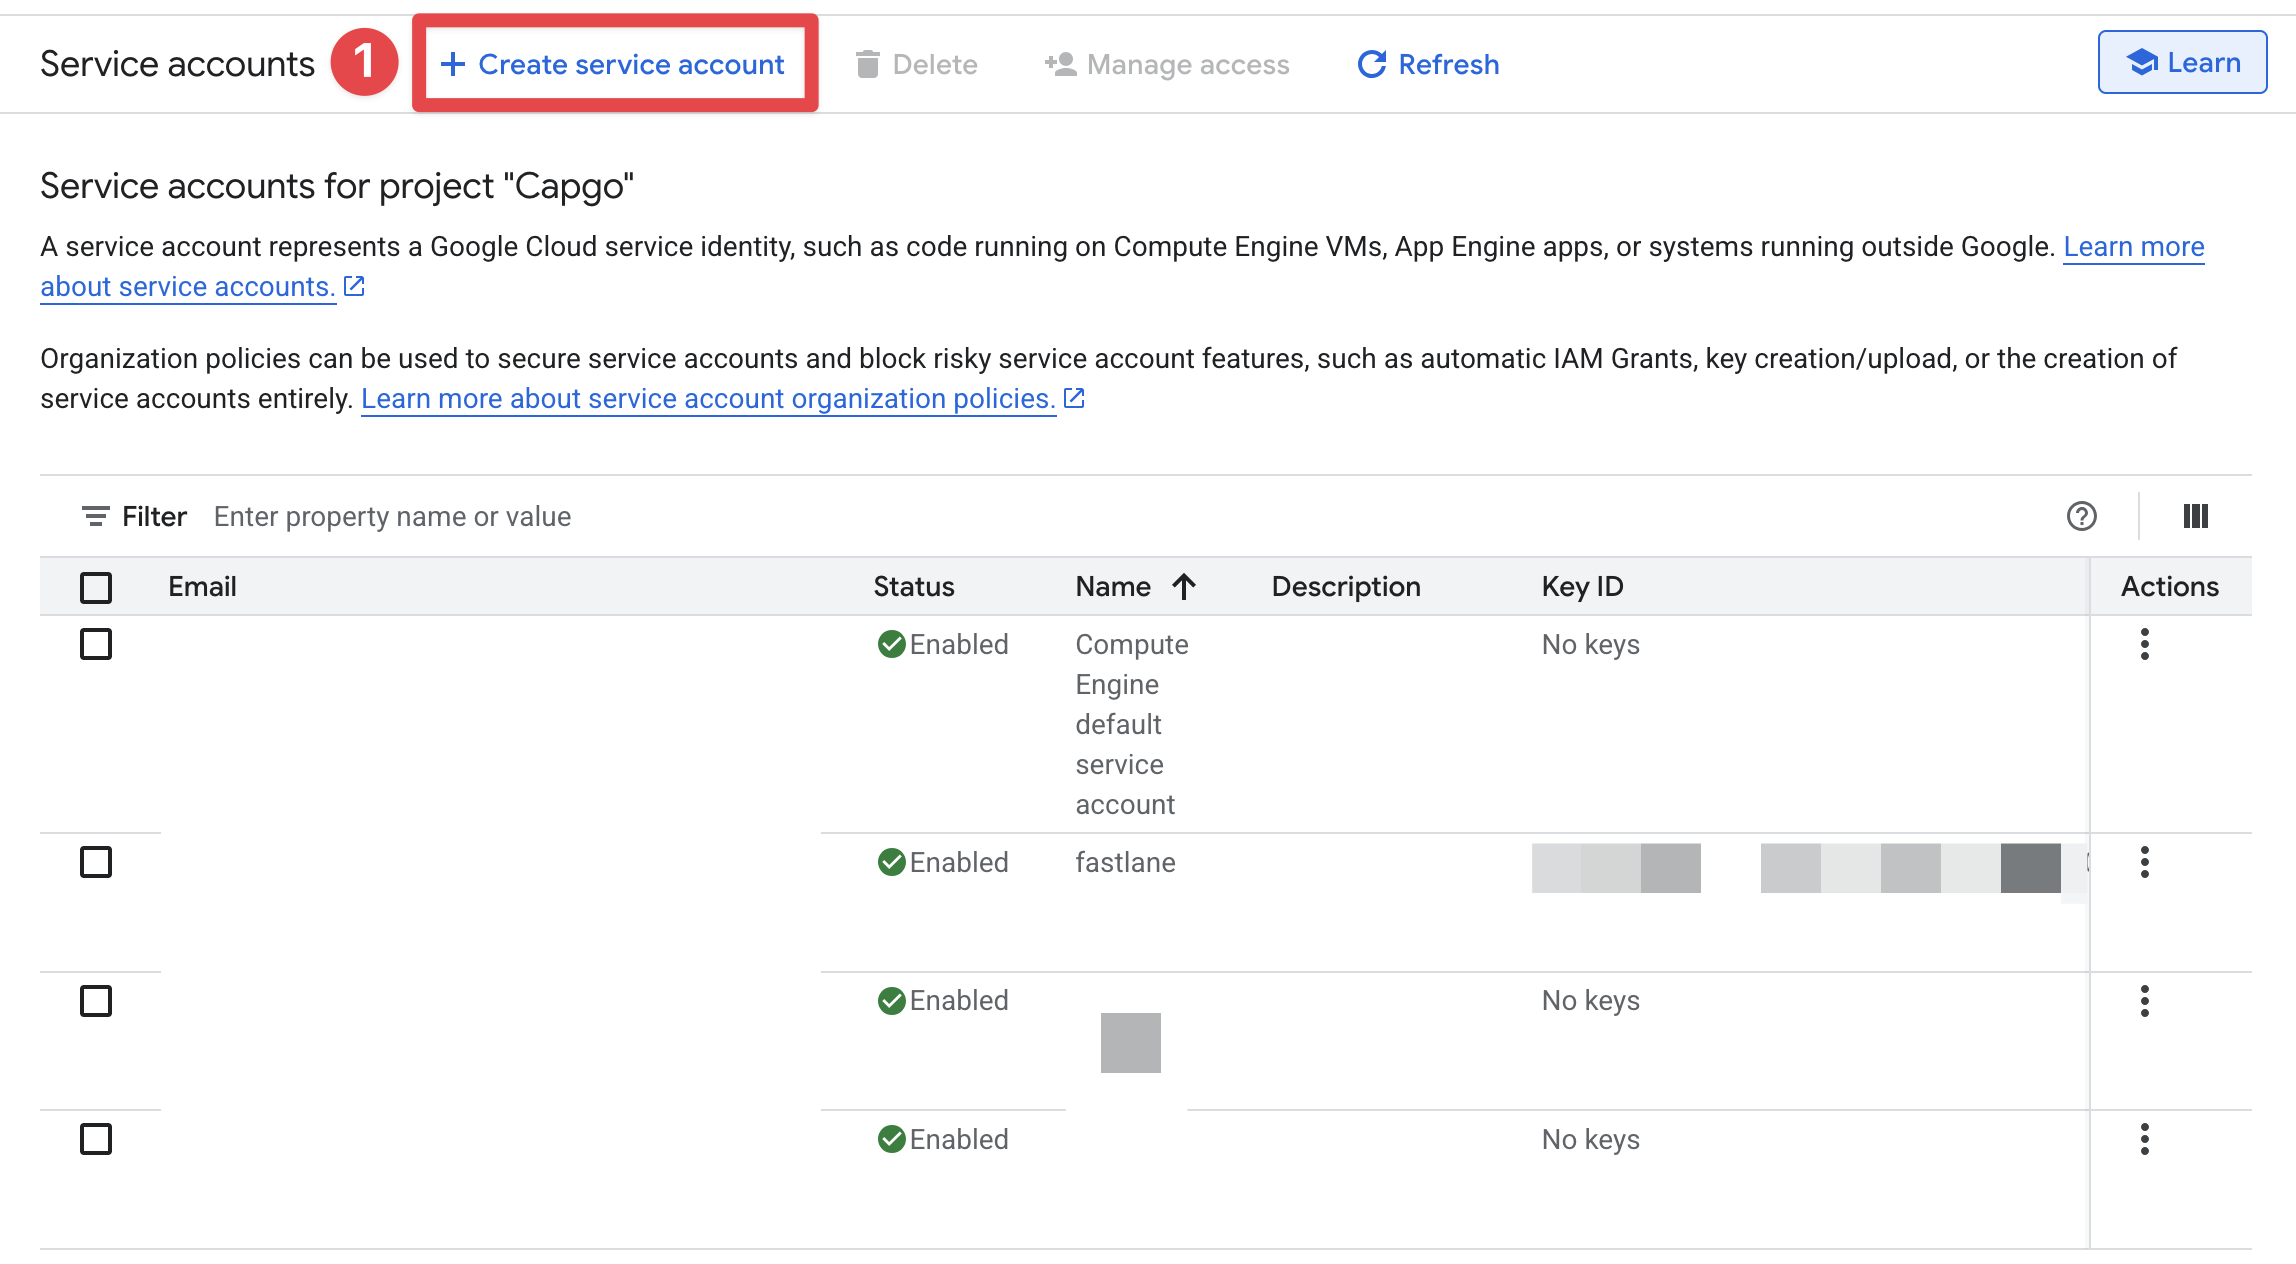Viewport: 2296px width, 1264px height.
Task: Open the column display options icon
Action: 2196,516
